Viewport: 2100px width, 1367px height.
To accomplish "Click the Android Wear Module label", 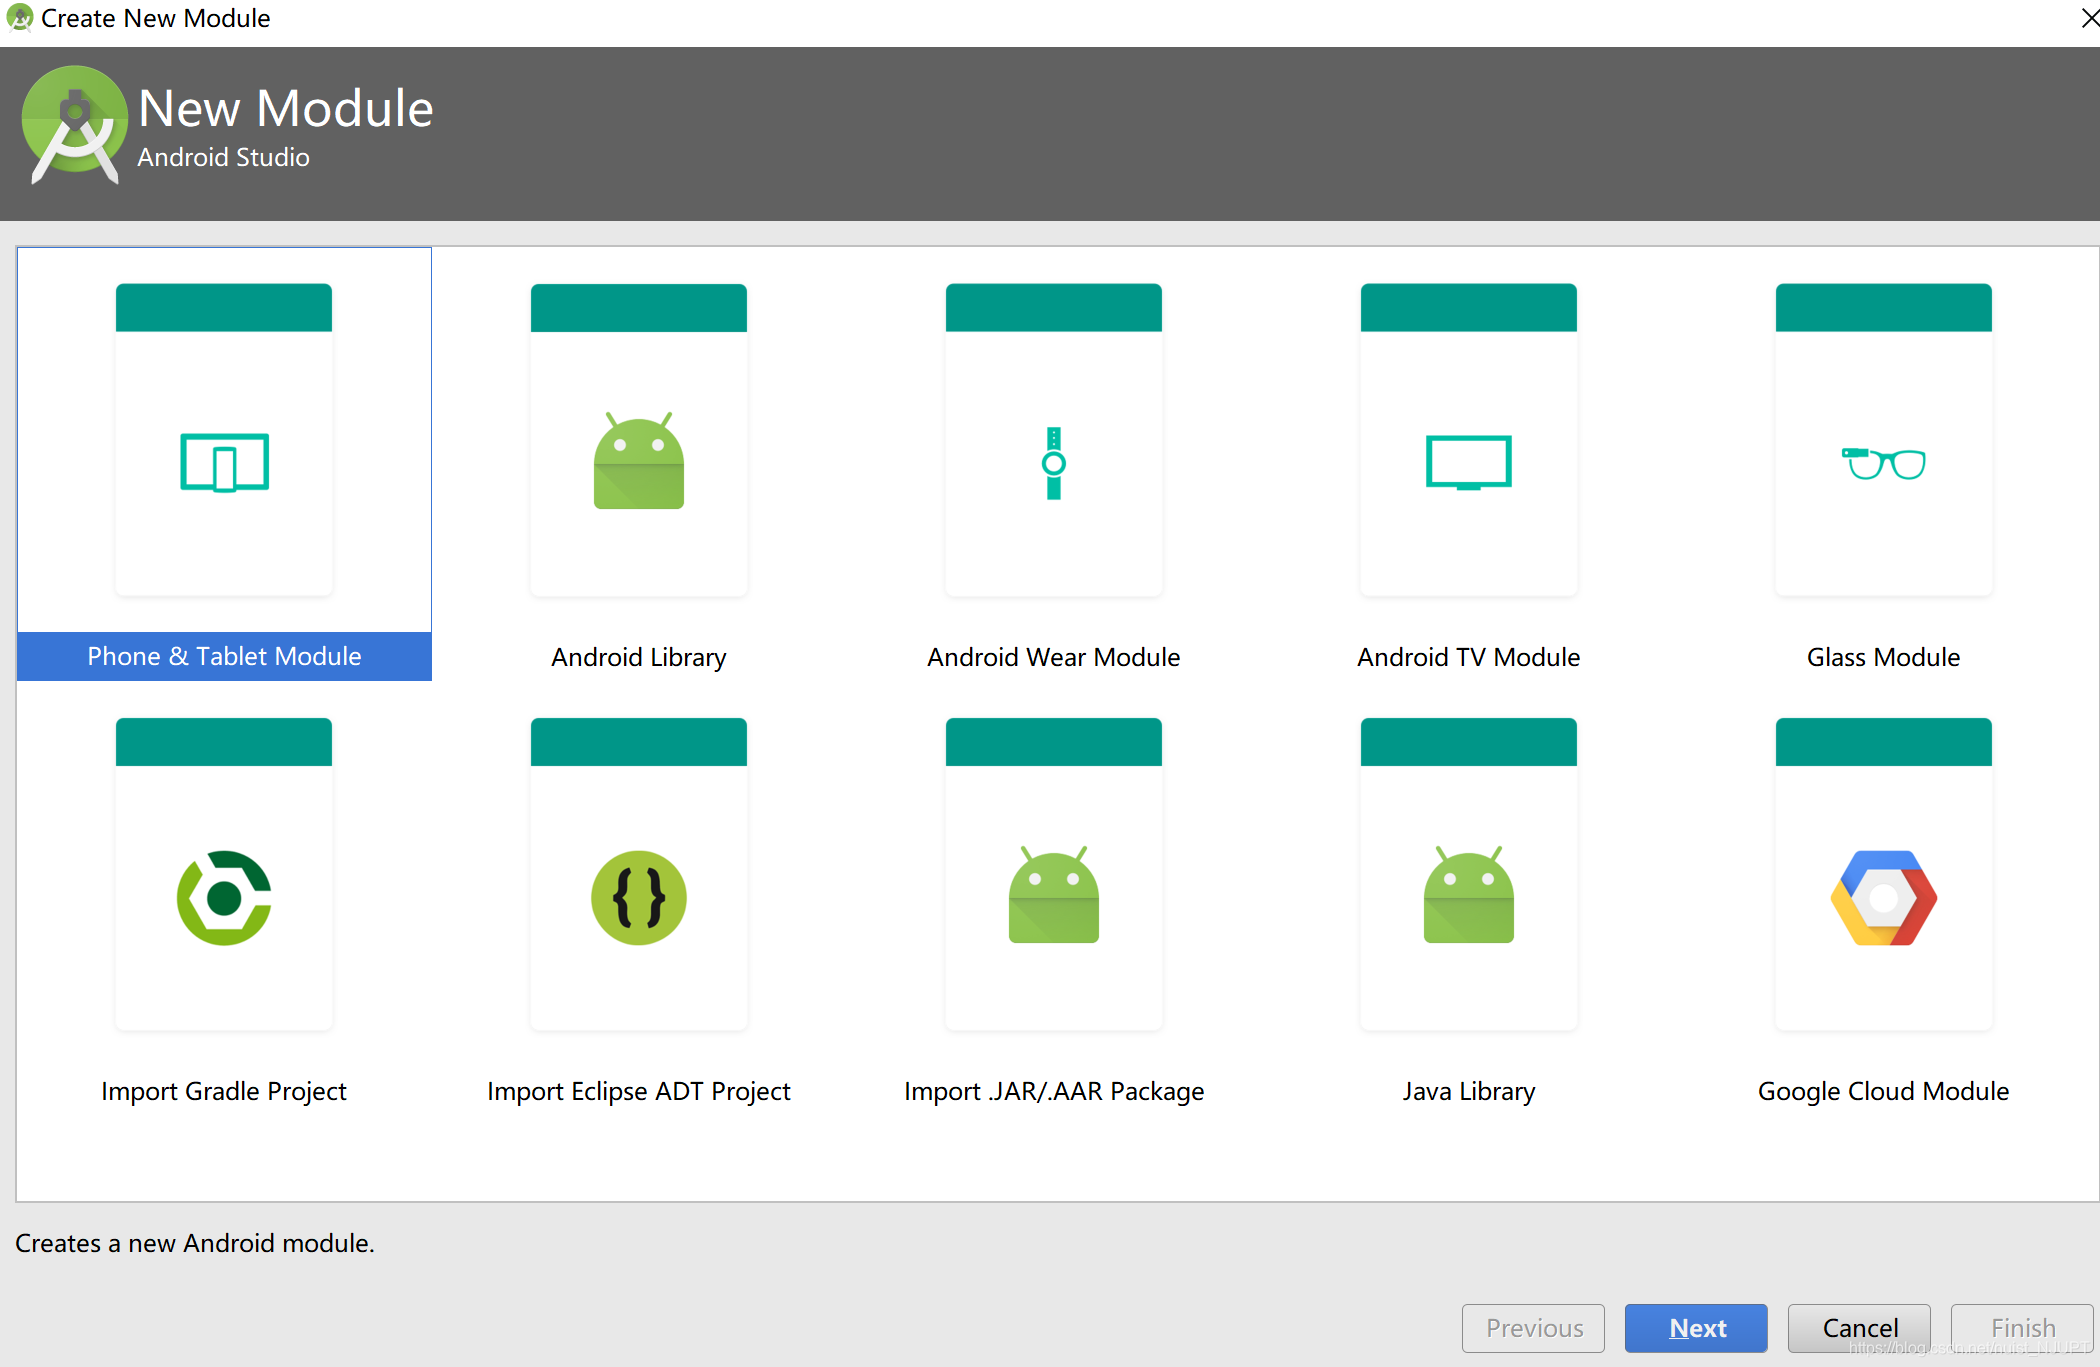I will (x=1053, y=657).
